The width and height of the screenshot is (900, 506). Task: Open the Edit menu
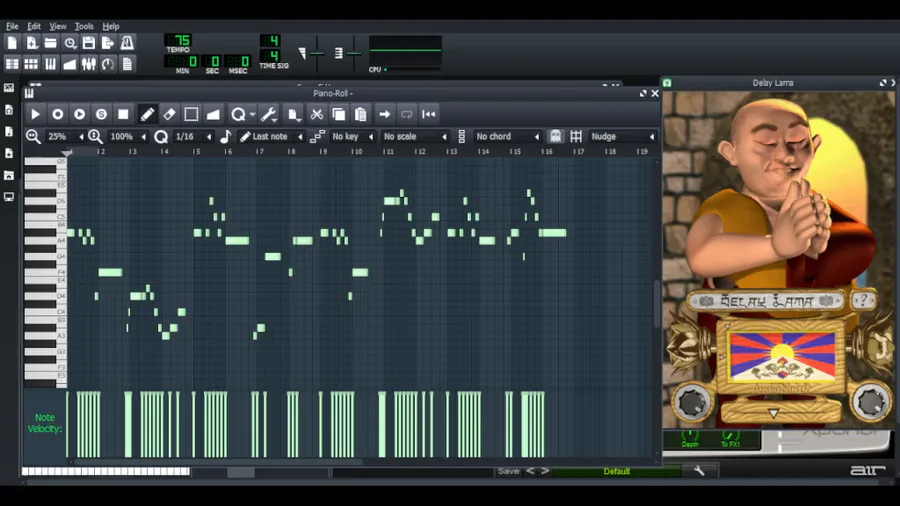tap(34, 26)
